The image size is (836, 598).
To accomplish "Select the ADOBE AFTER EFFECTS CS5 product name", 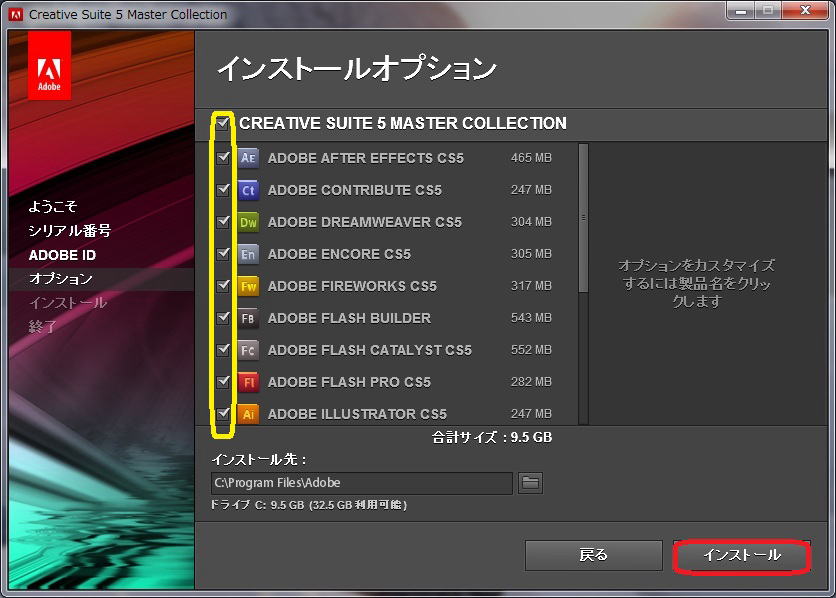I will pos(366,158).
